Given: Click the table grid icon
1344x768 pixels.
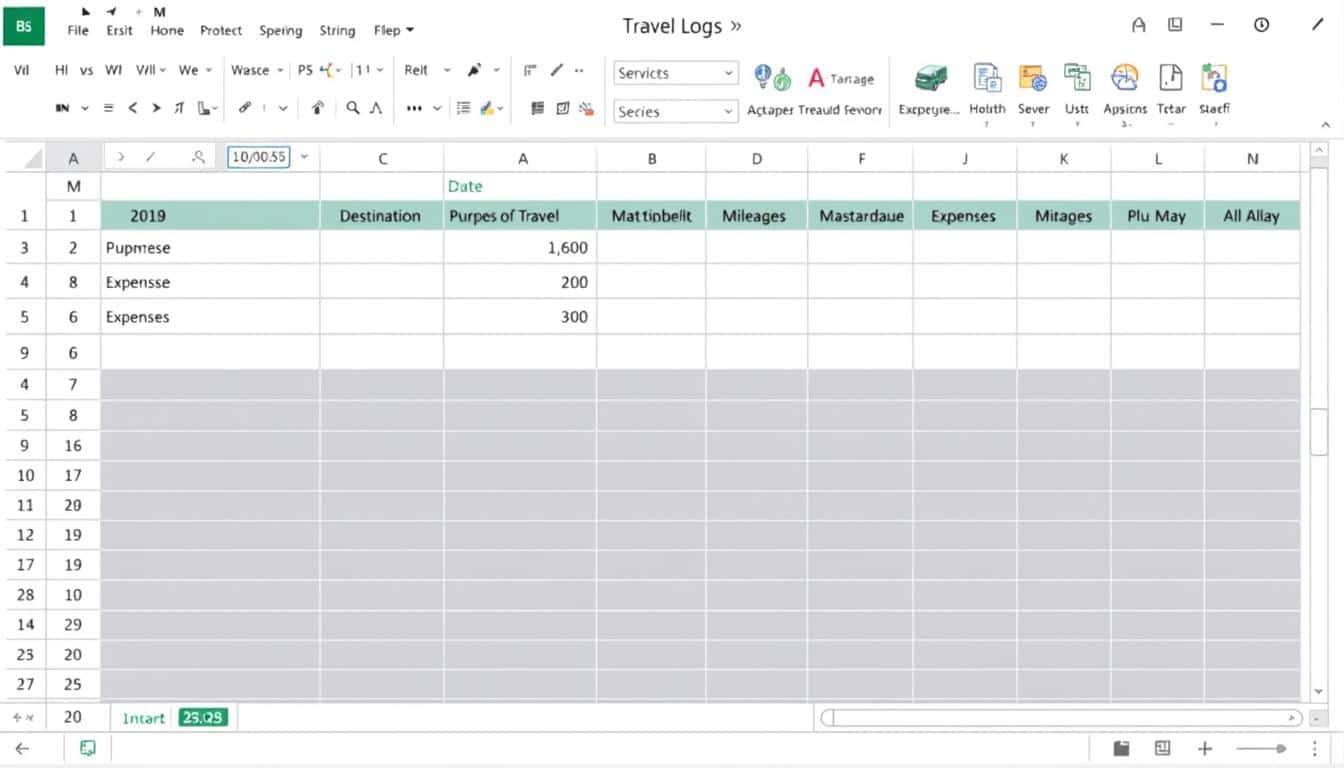Looking at the screenshot, I should 538,108.
